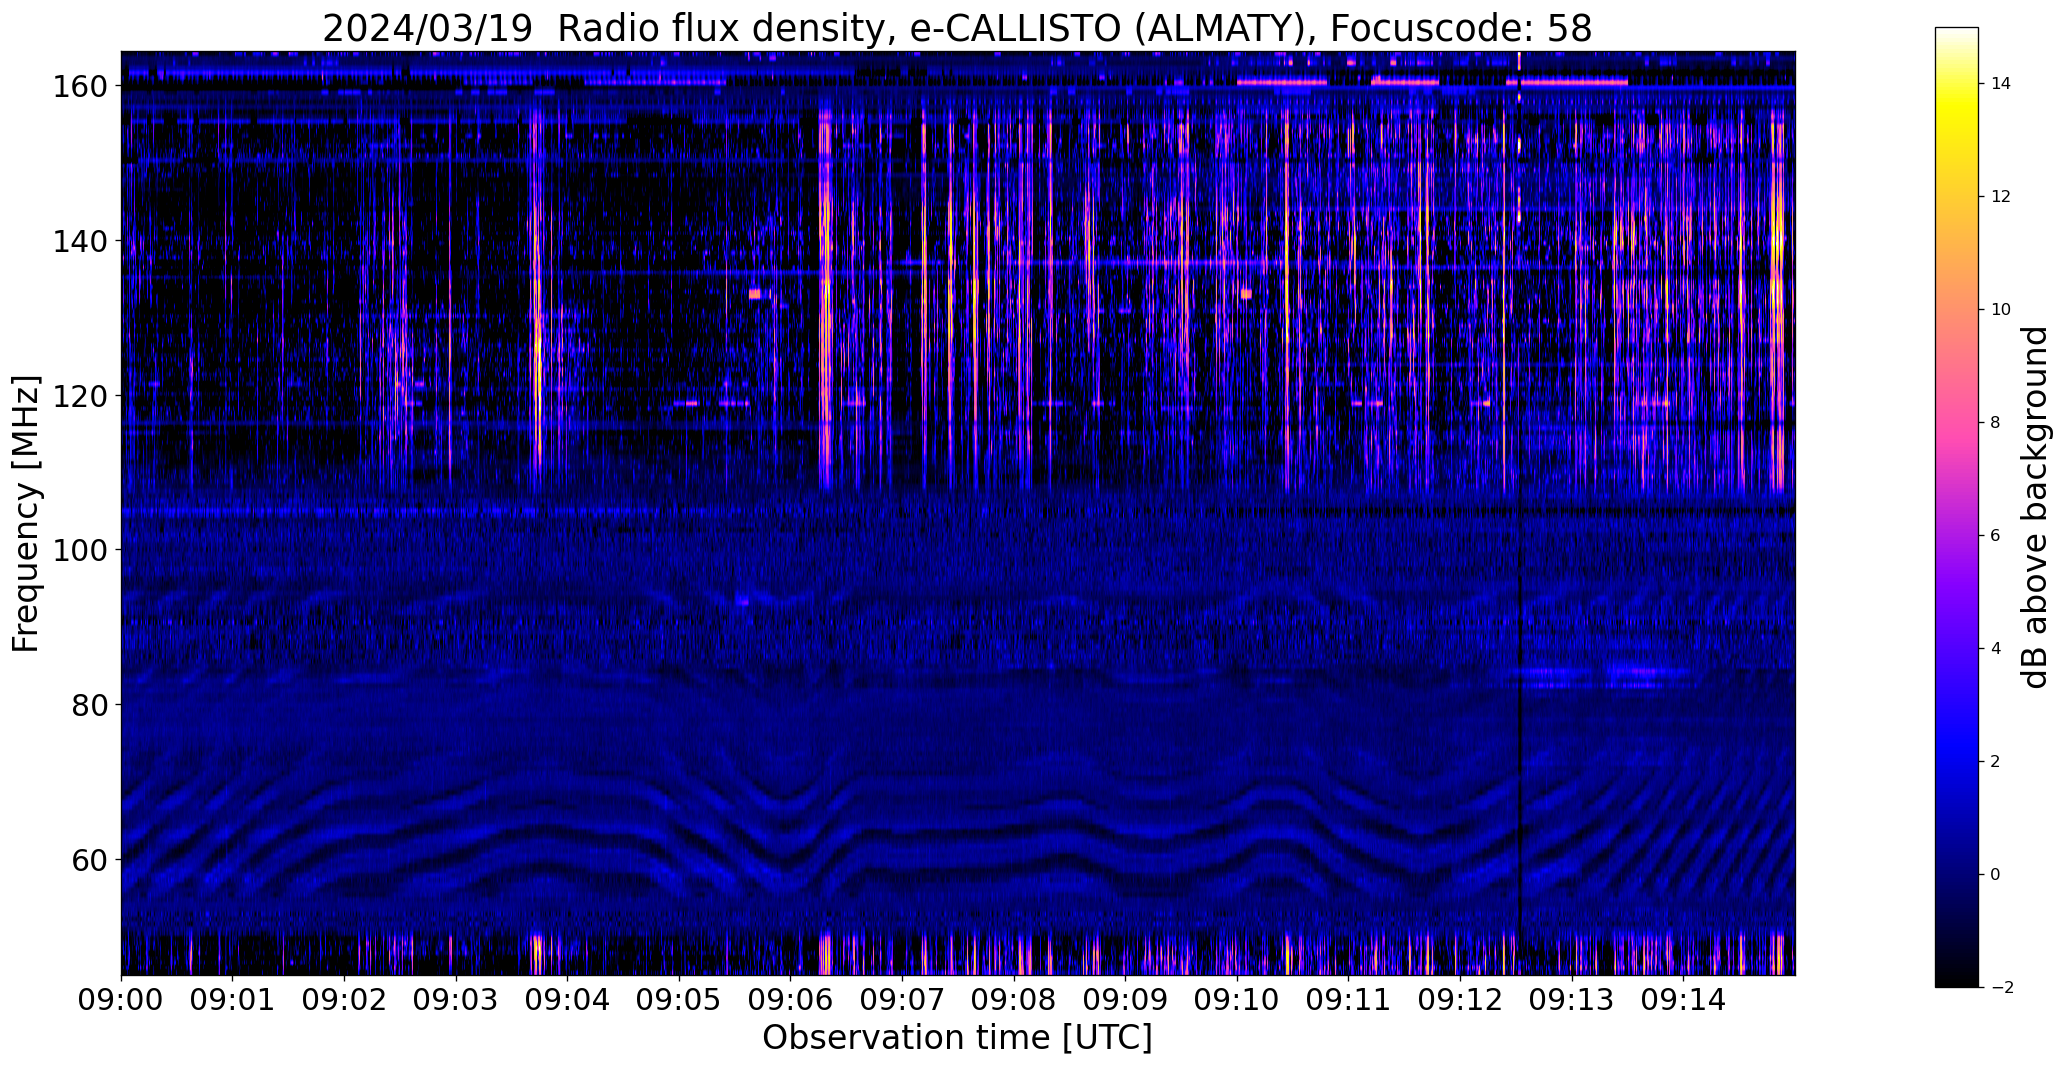Click time tick label 09:02
This screenshot has height=1067, width=2066.
344,1000
